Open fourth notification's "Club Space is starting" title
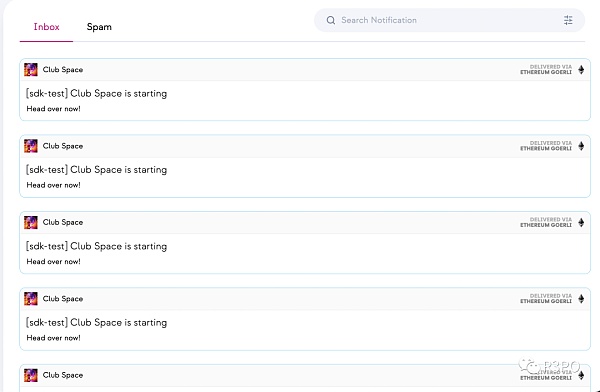This screenshot has height=392, width=600. 96,322
